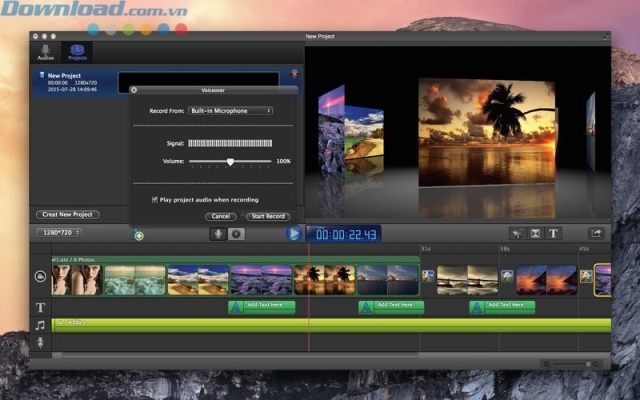Click the video track icon on timeline
The image size is (640, 400).
coord(41,277)
